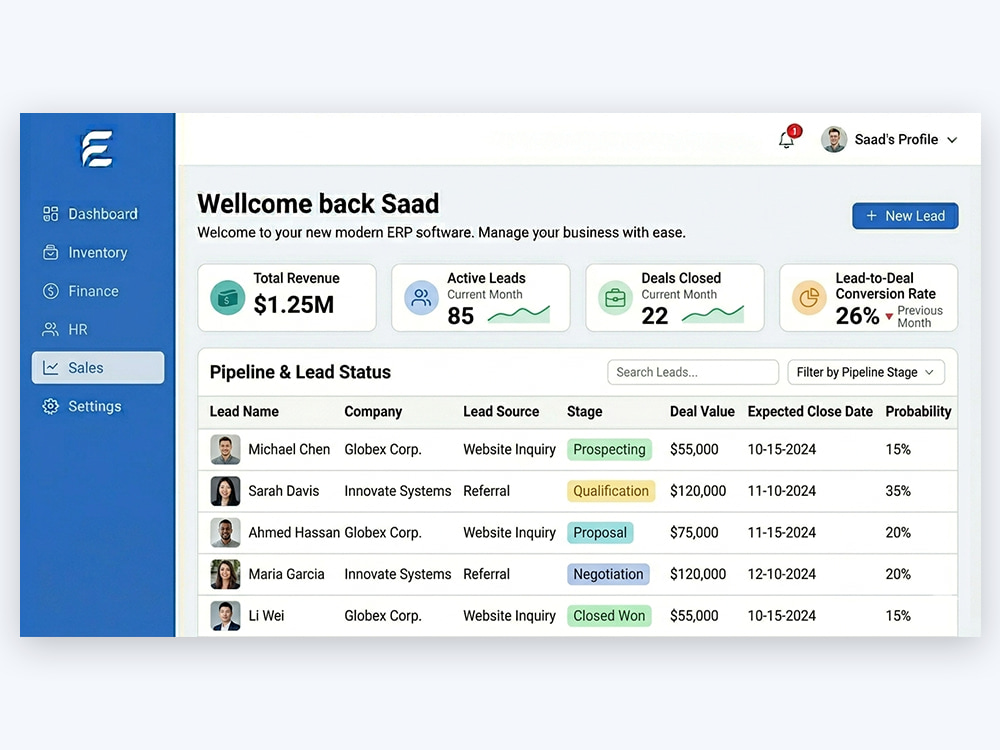This screenshot has width=1000, height=750.
Task: Sort by the Company column header
Action: point(373,412)
